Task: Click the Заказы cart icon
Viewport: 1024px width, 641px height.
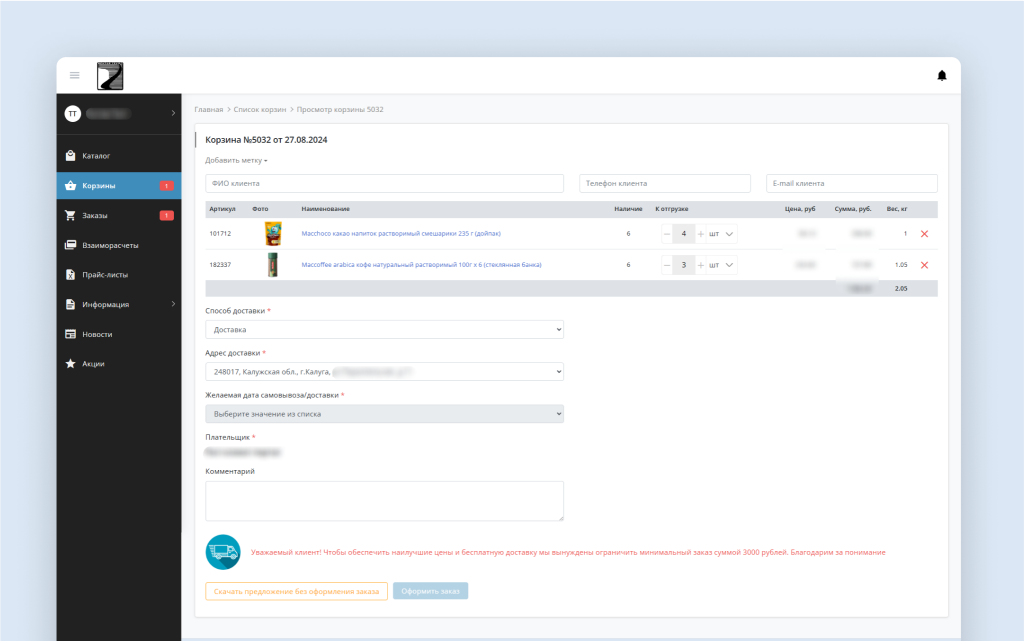Action: pos(71,215)
